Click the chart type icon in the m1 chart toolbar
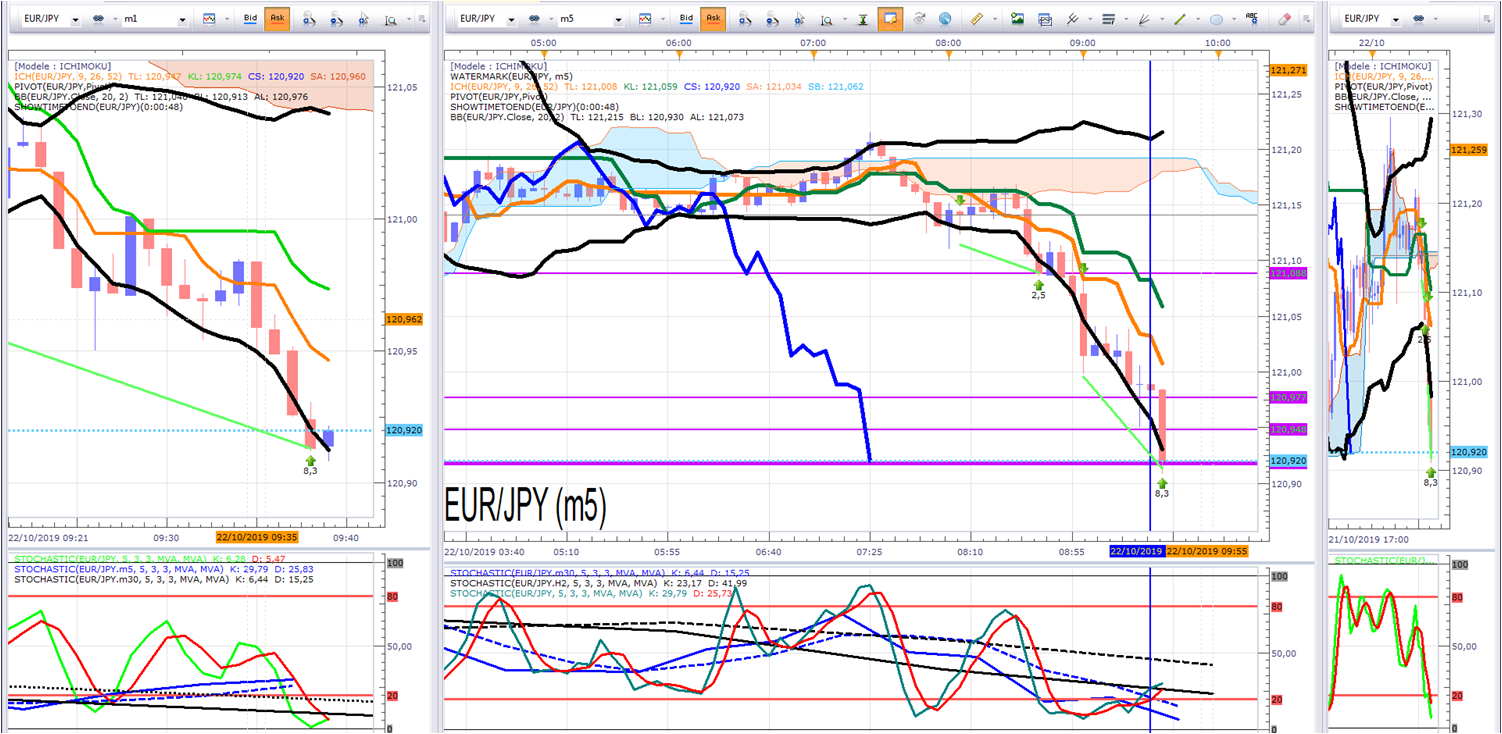The image size is (1502, 734). click(207, 18)
